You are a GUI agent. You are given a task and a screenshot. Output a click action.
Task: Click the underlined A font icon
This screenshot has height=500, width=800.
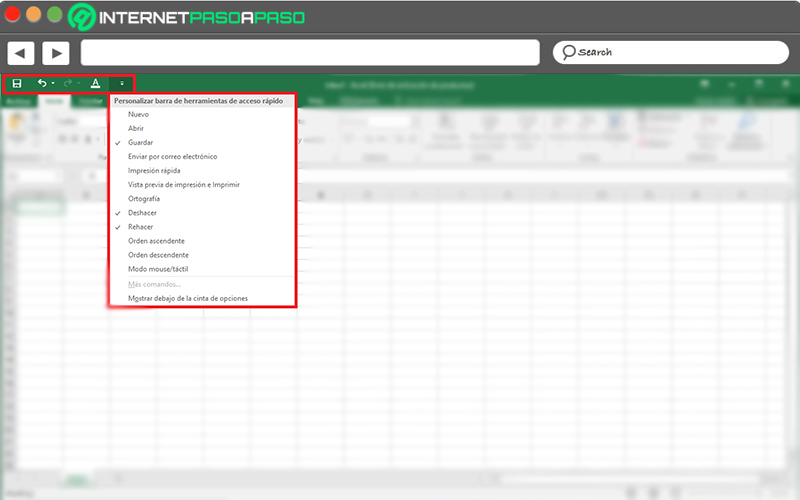[95, 84]
